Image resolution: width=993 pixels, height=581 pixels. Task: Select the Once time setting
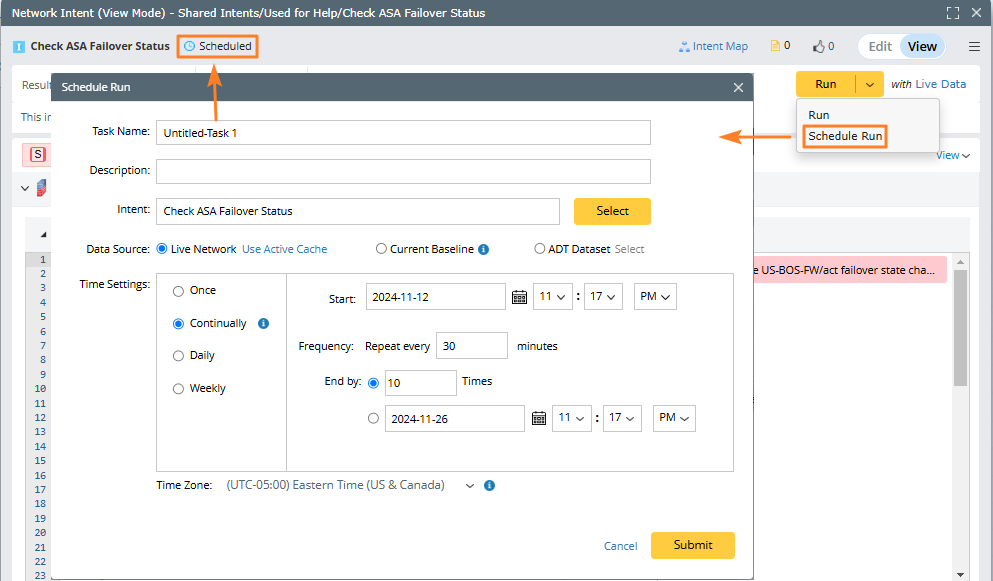(x=179, y=291)
